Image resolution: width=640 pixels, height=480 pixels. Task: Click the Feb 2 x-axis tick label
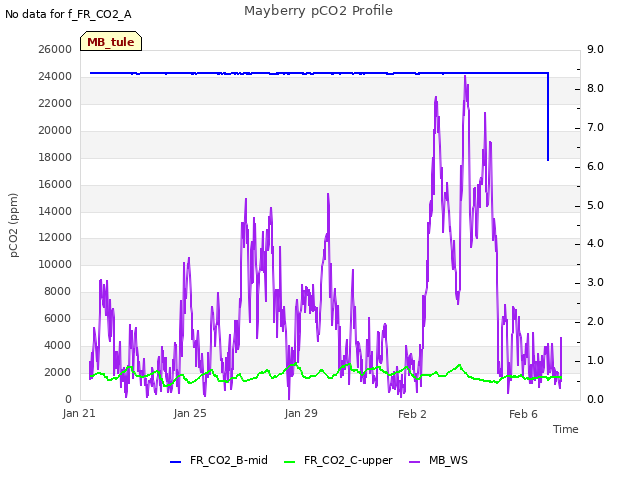[x=412, y=414]
